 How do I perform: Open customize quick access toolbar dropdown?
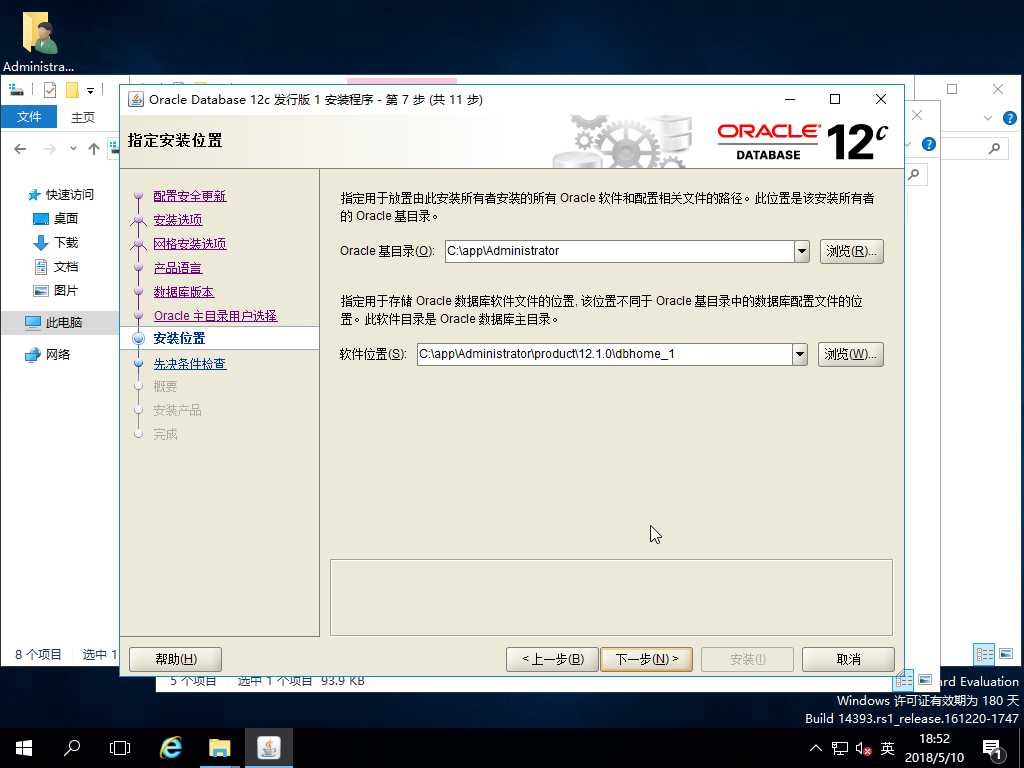click(91, 90)
